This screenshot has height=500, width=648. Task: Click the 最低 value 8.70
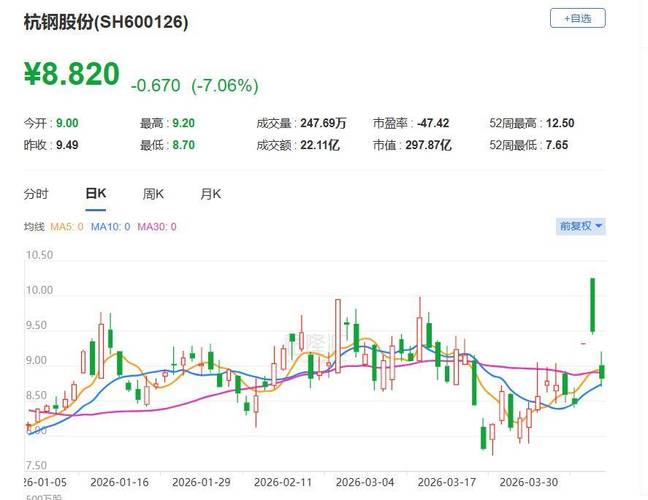[183, 145]
